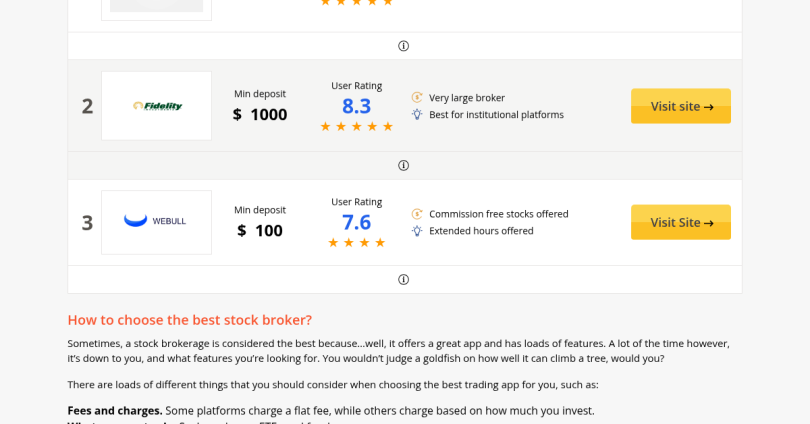
Task: Click the five-star rating under 8.3
Action: [x=356, y=127]
